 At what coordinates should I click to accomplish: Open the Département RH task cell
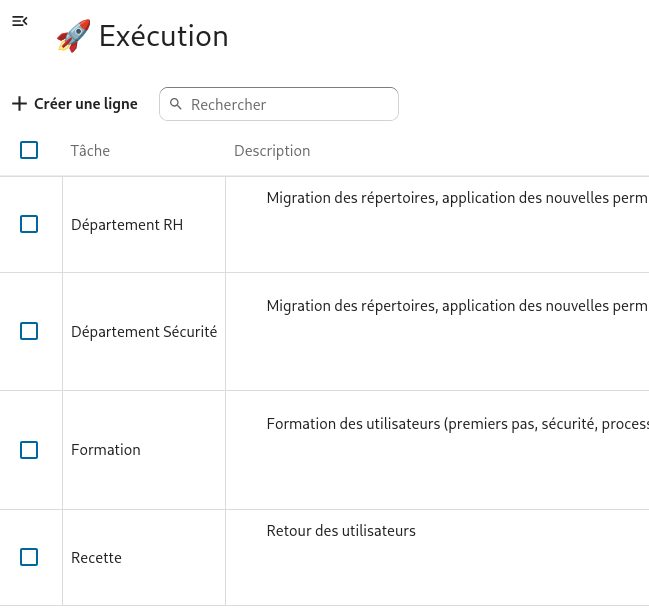click(127, 225)
